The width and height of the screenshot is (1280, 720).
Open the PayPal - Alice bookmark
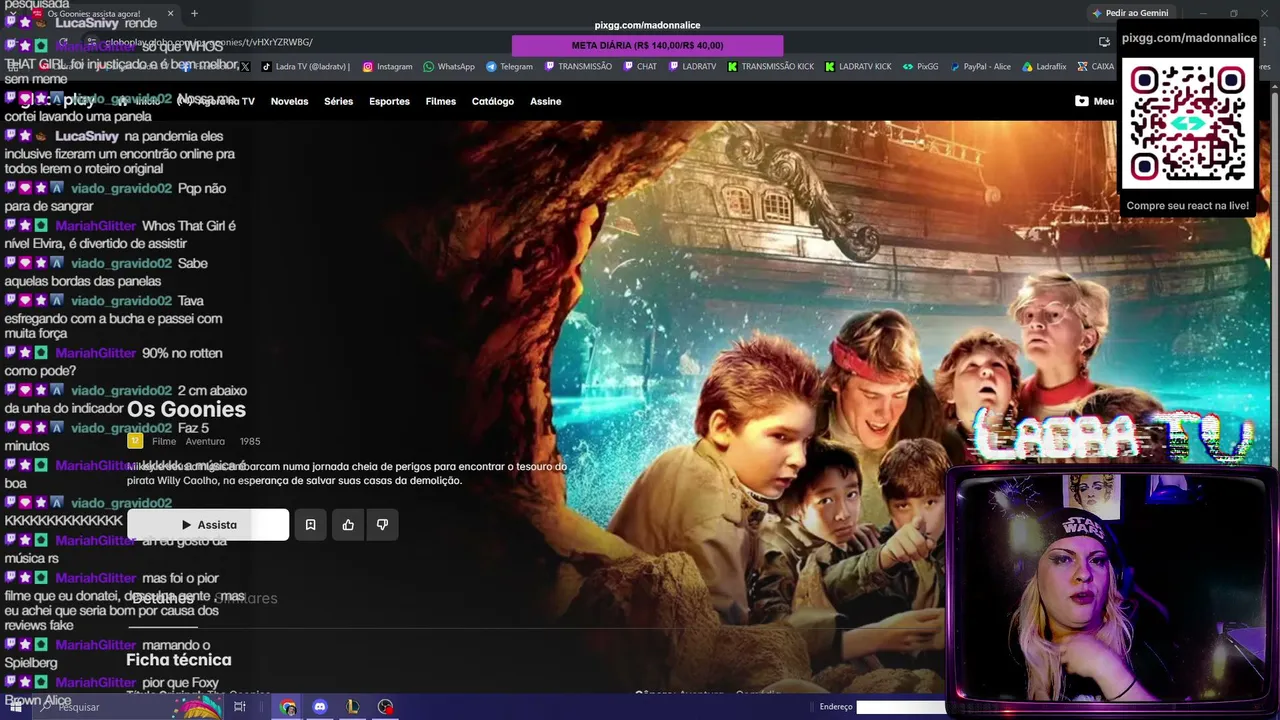coord(980,67)
